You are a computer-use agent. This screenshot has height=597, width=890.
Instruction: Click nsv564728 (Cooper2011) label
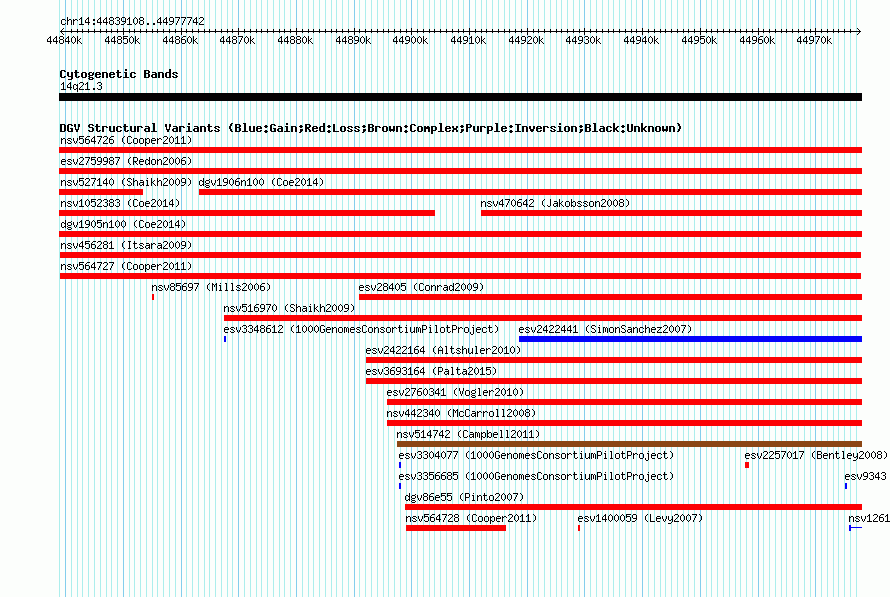(x=471, y=518)
